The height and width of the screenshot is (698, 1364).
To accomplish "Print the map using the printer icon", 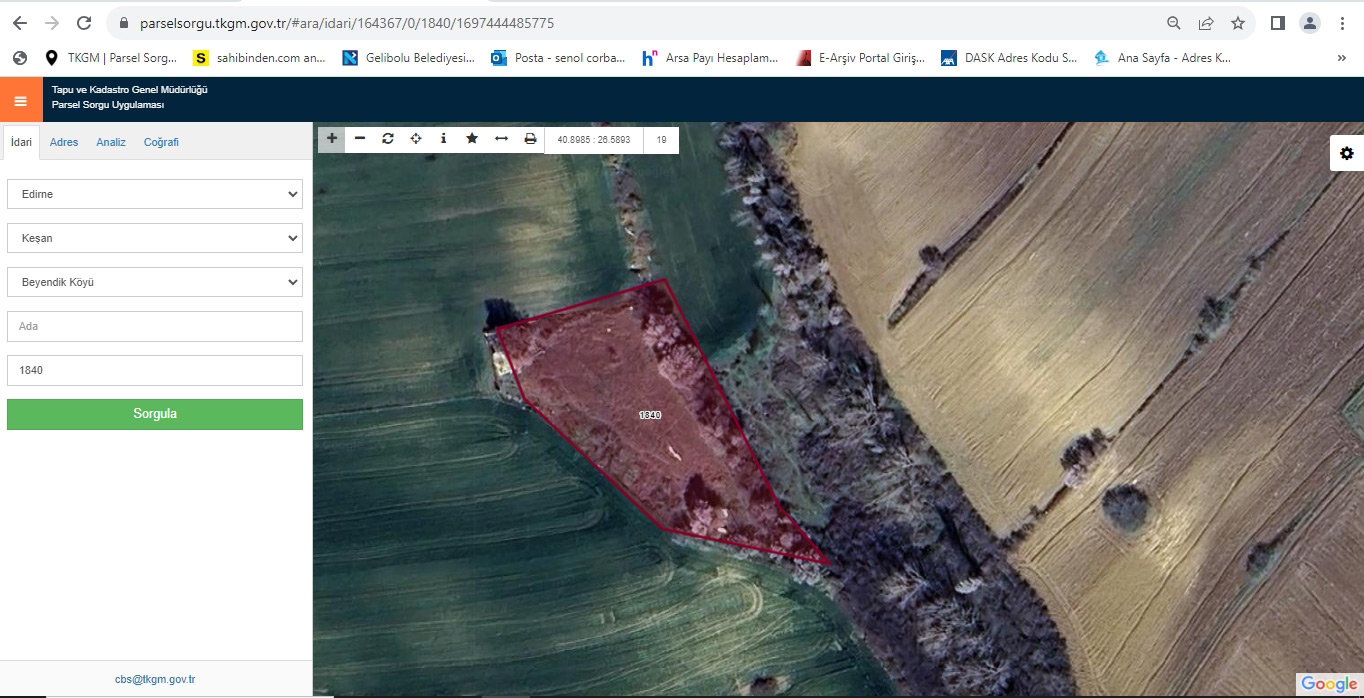I will click(x=530, y=139).
